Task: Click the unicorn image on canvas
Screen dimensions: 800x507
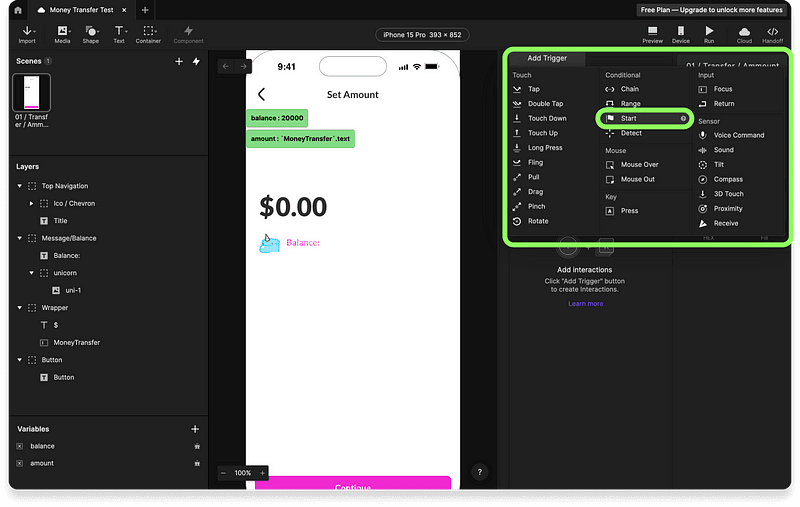Action: 270,244
